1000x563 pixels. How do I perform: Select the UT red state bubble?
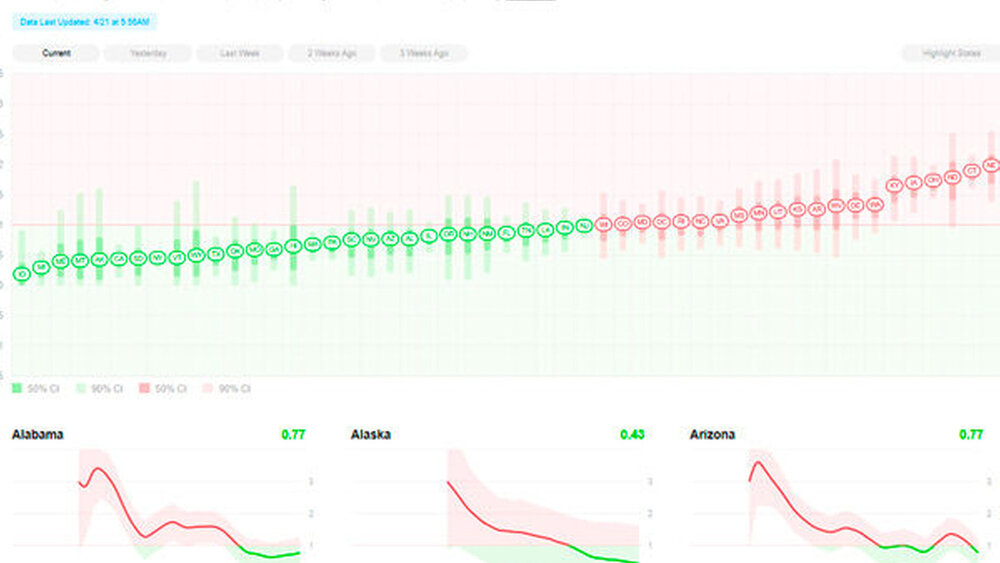pyautogui.click(x=777, y=211)
